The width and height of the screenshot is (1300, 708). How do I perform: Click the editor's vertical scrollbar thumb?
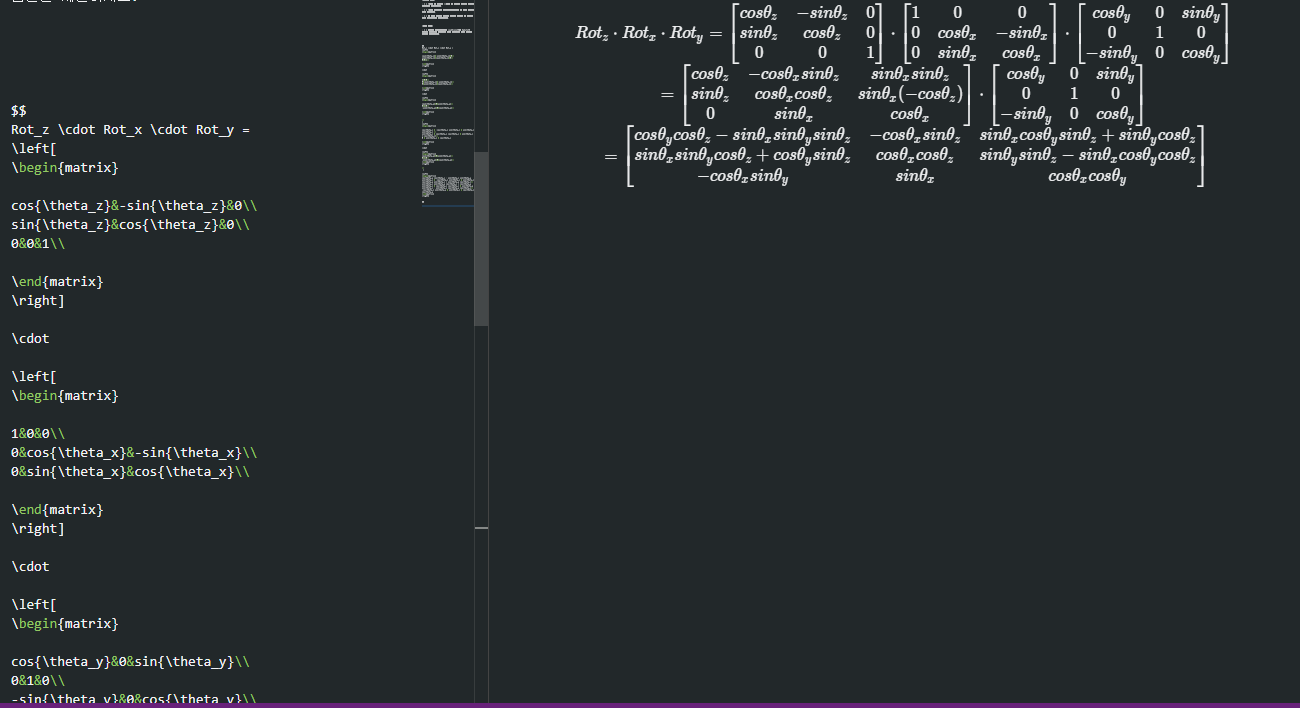tap(481, 238)
